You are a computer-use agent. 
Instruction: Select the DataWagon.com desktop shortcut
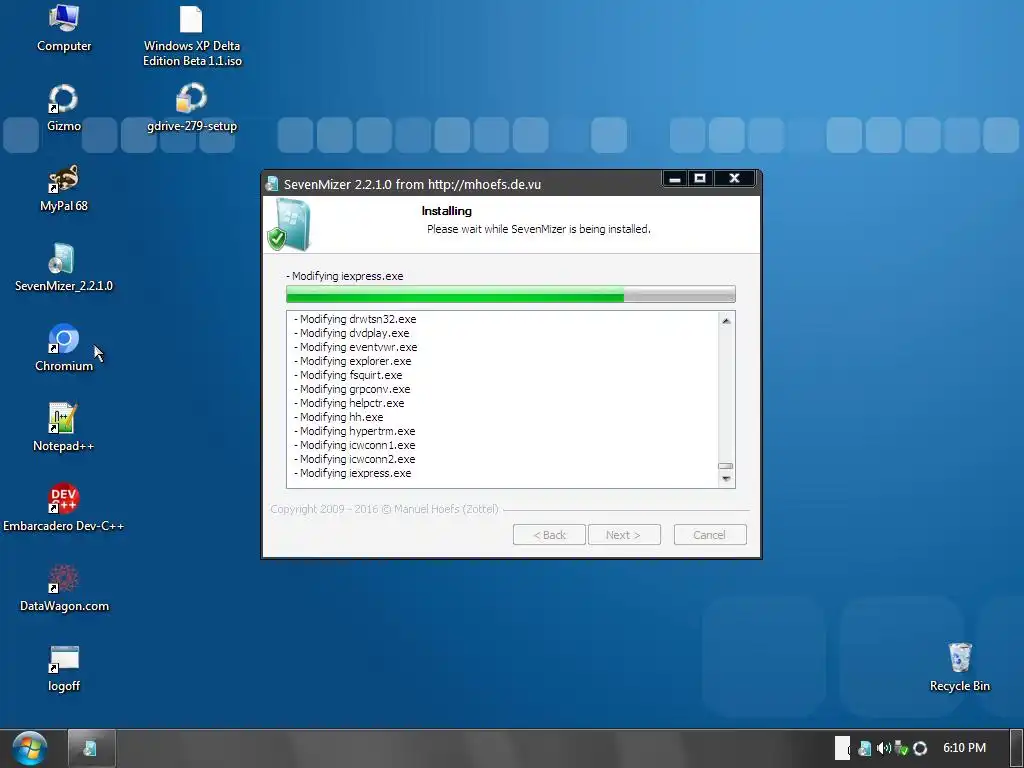click(63, 588)
